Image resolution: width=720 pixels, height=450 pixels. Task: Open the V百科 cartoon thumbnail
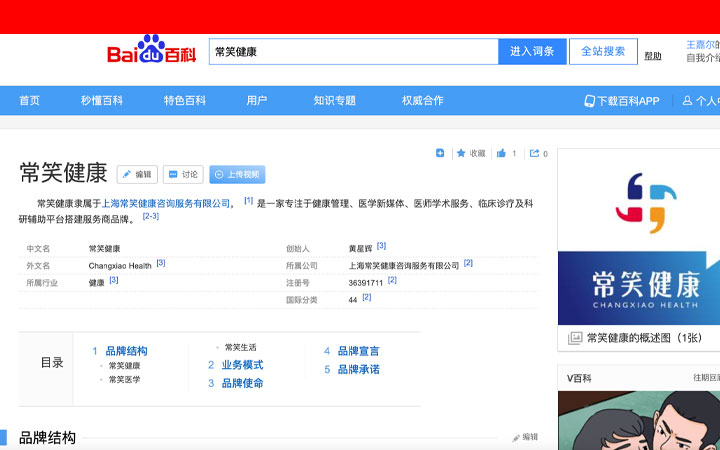639,421
